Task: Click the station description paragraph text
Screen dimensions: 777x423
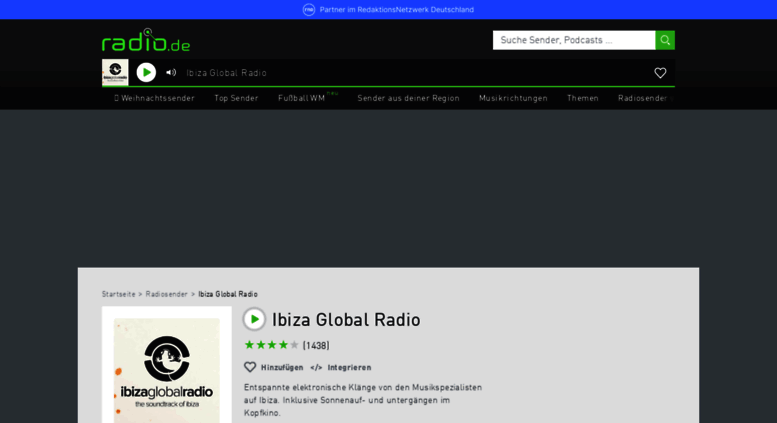Action: tap(363, 400)
